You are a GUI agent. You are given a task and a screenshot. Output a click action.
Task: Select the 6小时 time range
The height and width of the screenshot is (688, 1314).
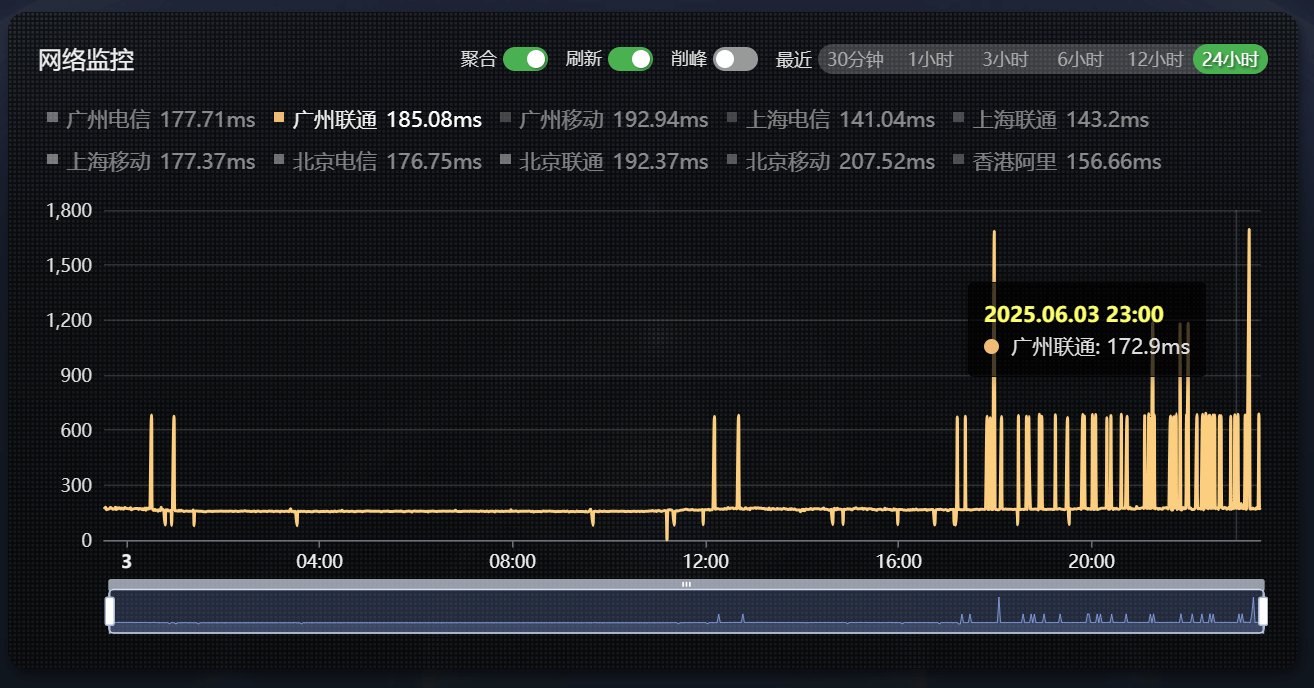click(1080, 60)
